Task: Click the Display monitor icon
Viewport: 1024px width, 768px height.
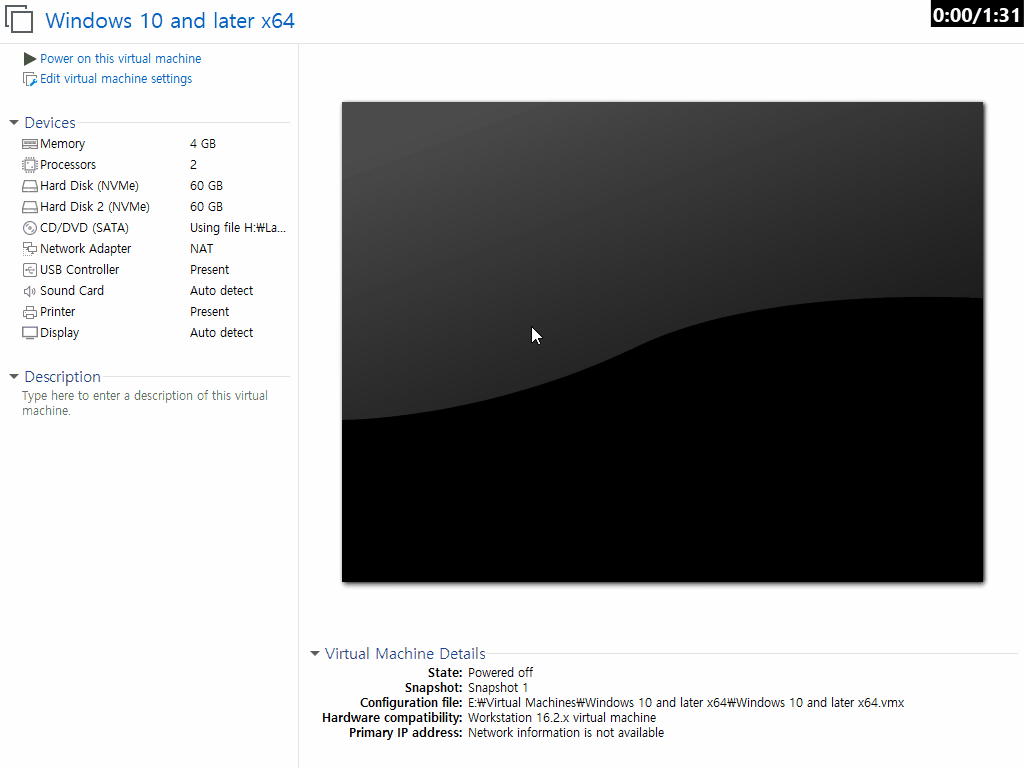Action: pos(29,333)
